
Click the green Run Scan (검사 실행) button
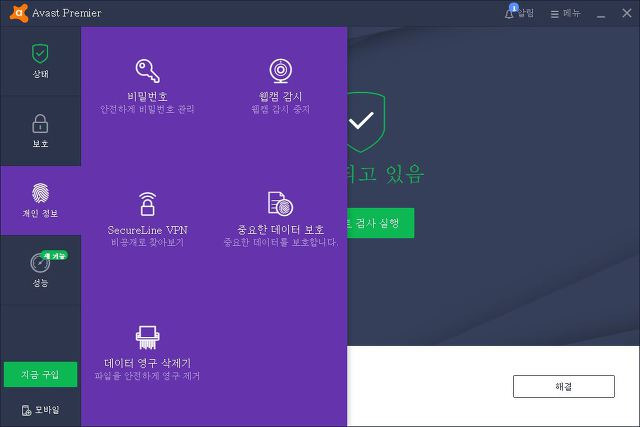click(380, 223)
